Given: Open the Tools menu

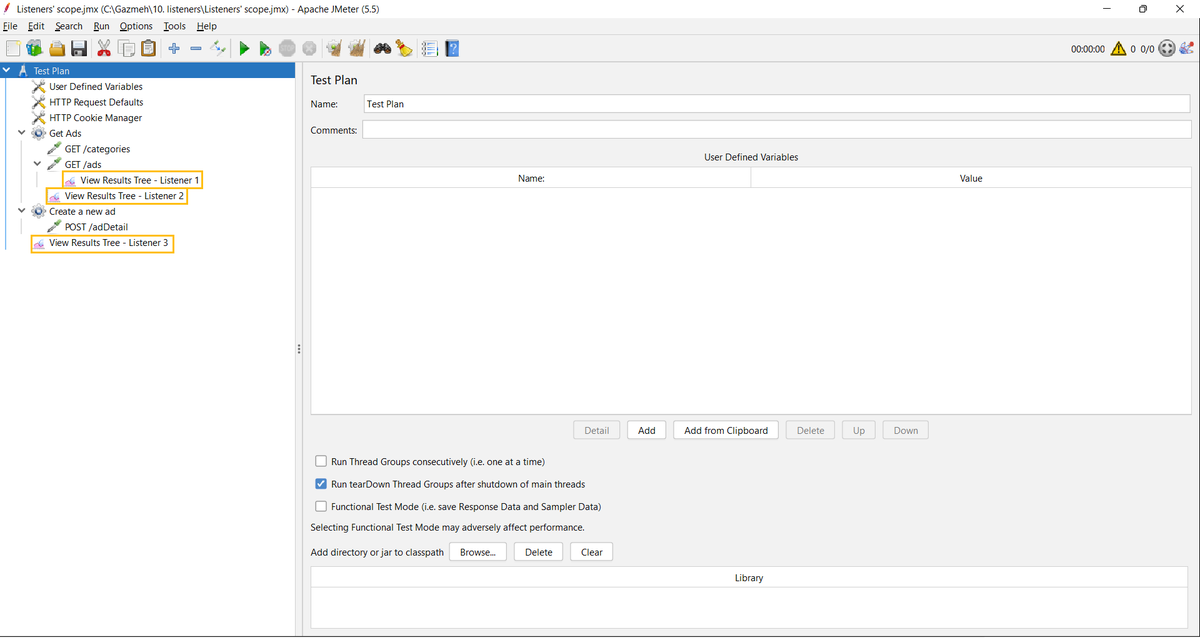Looking at the screenshot, I should (x=175, y=26).
